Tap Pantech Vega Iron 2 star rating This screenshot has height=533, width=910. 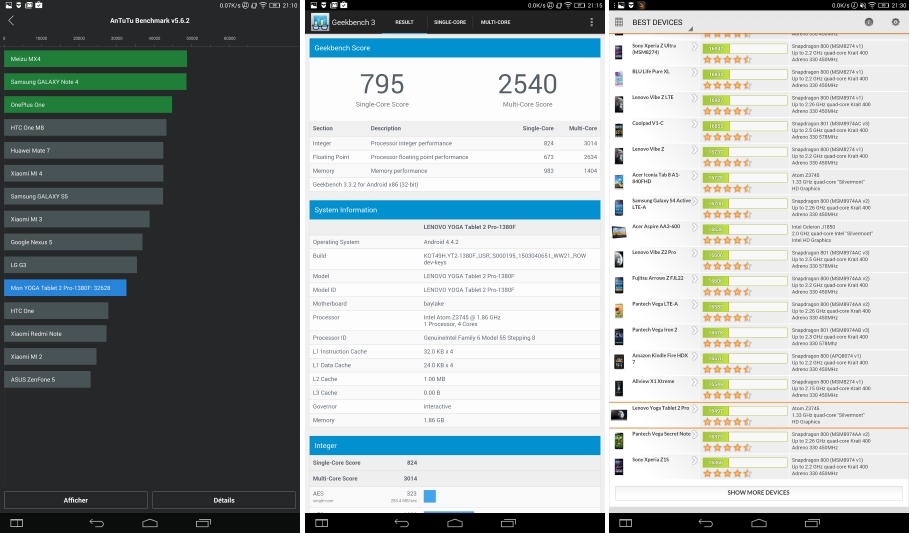[727, 344]
